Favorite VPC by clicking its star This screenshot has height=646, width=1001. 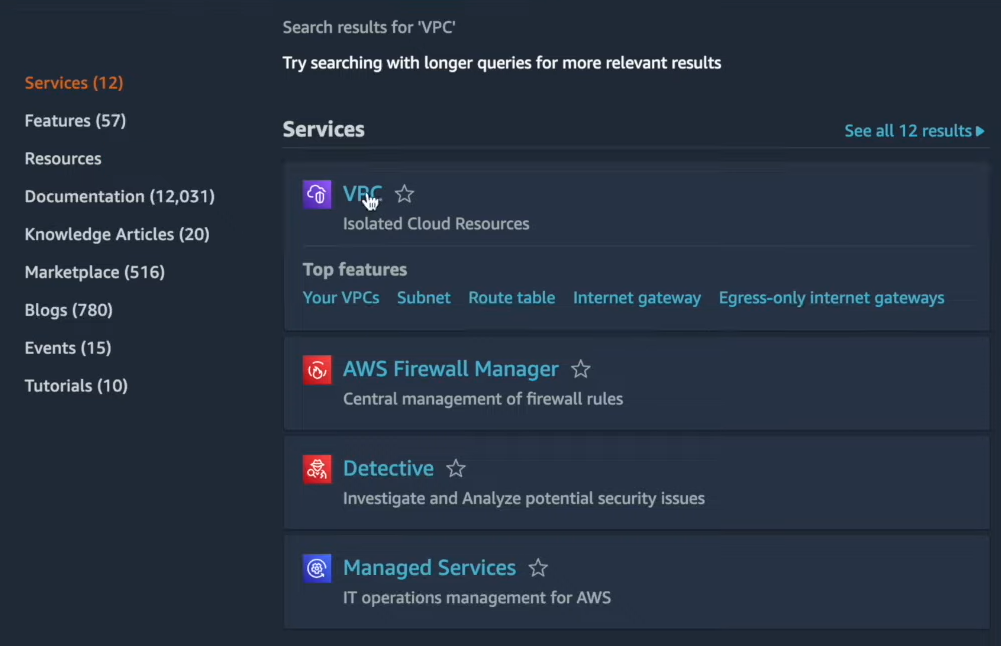pos(404,193)
